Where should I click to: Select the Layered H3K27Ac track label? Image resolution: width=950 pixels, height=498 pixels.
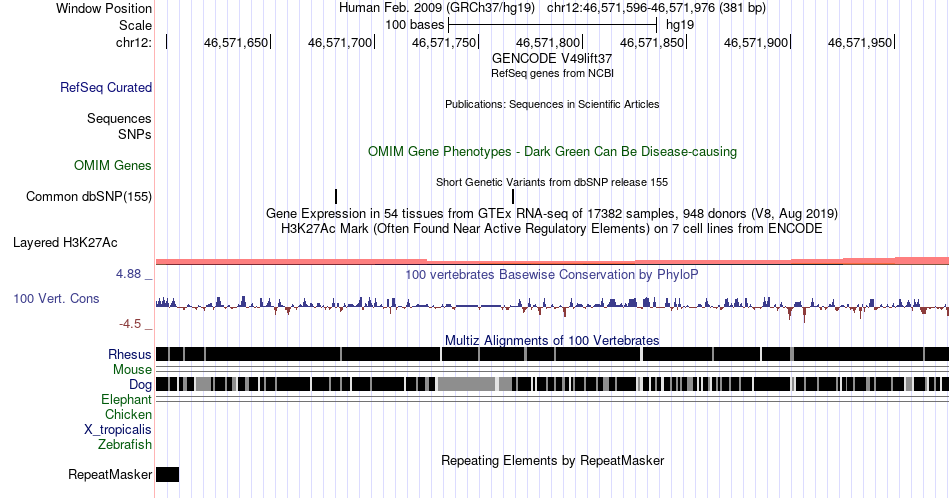click(x=65, y=242)
